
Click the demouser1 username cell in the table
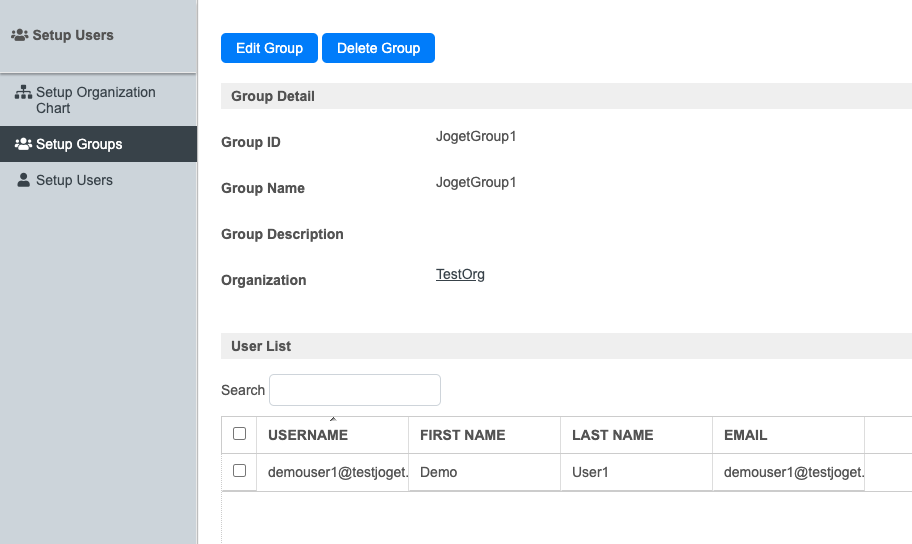pyautogui.click(x=336, y=472)
